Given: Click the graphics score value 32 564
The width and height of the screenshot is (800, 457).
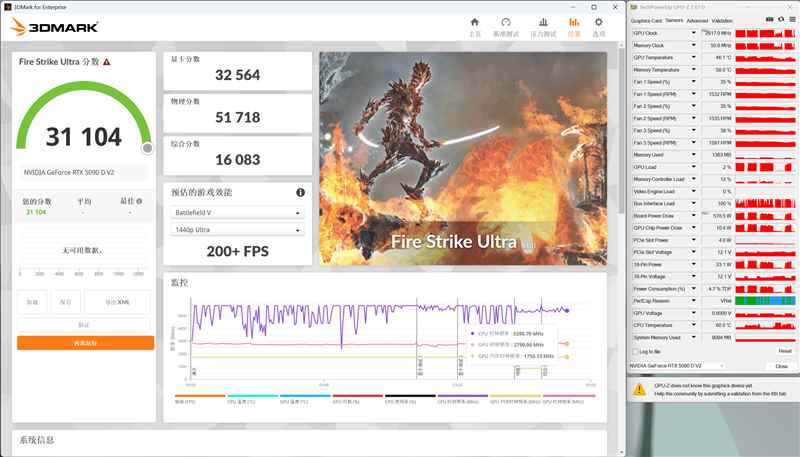Looking at the screenshot, I should tap(237, 75).
